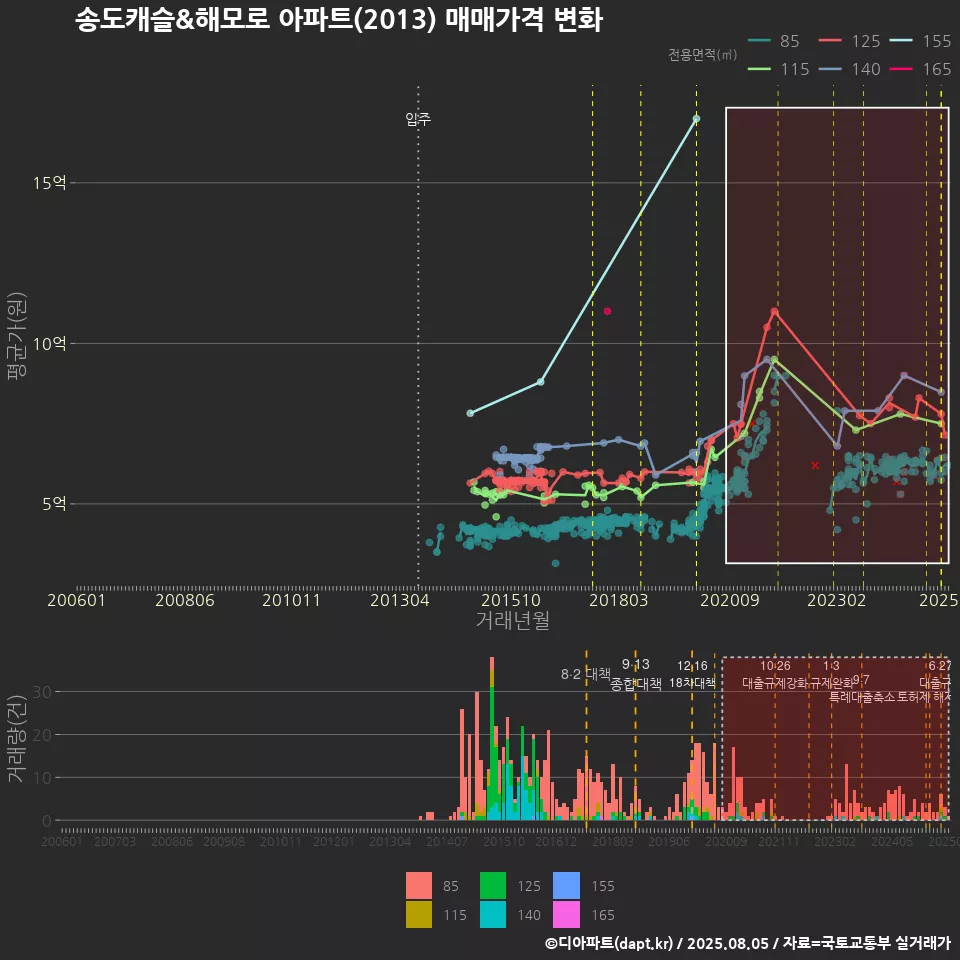Click 202405 on the volume chart x-axis

pos(892,841)
